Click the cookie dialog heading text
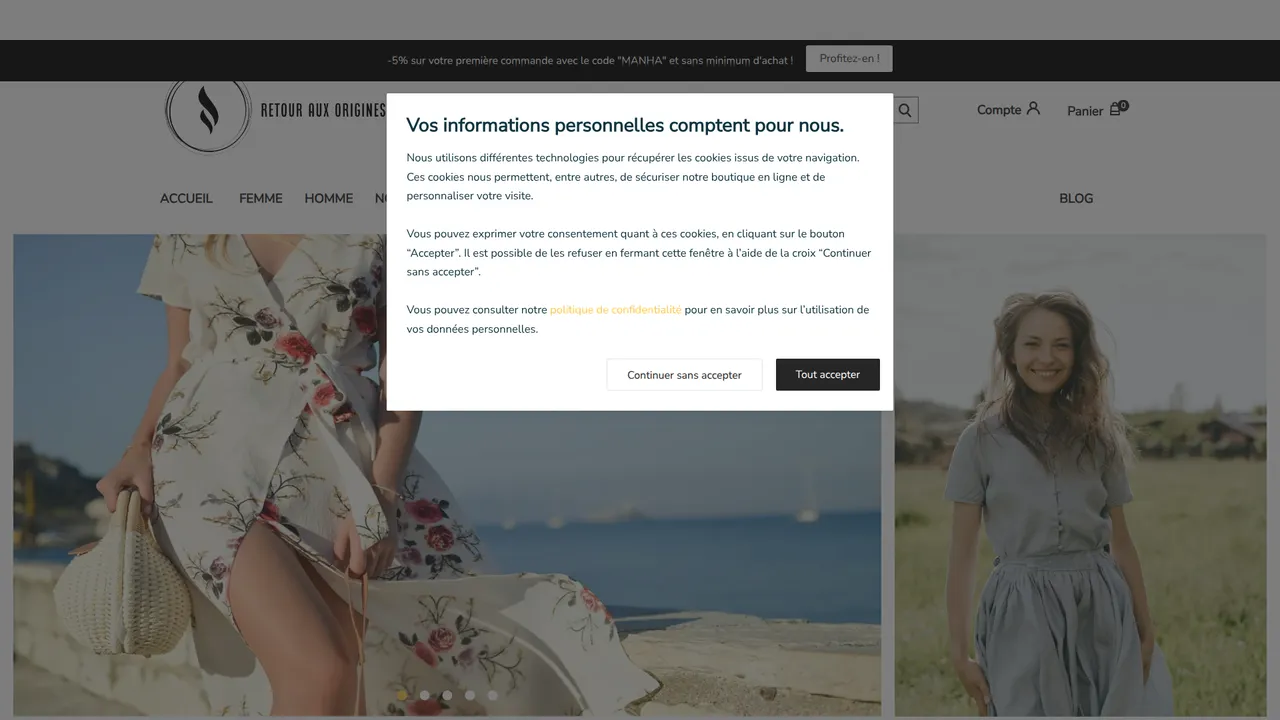 coord(625,125)
